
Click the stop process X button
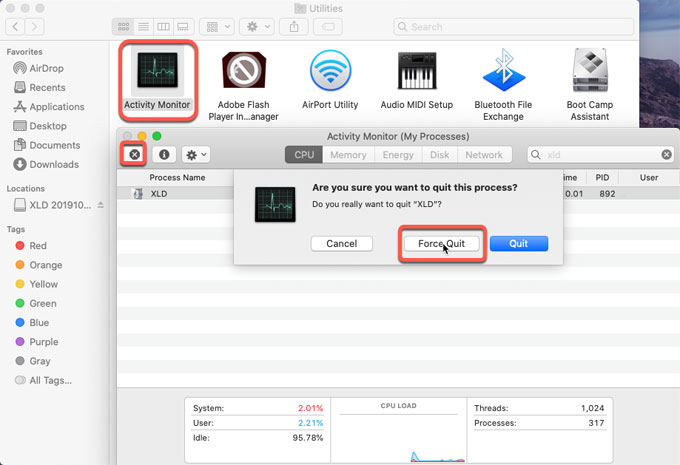tap(134, 154)
